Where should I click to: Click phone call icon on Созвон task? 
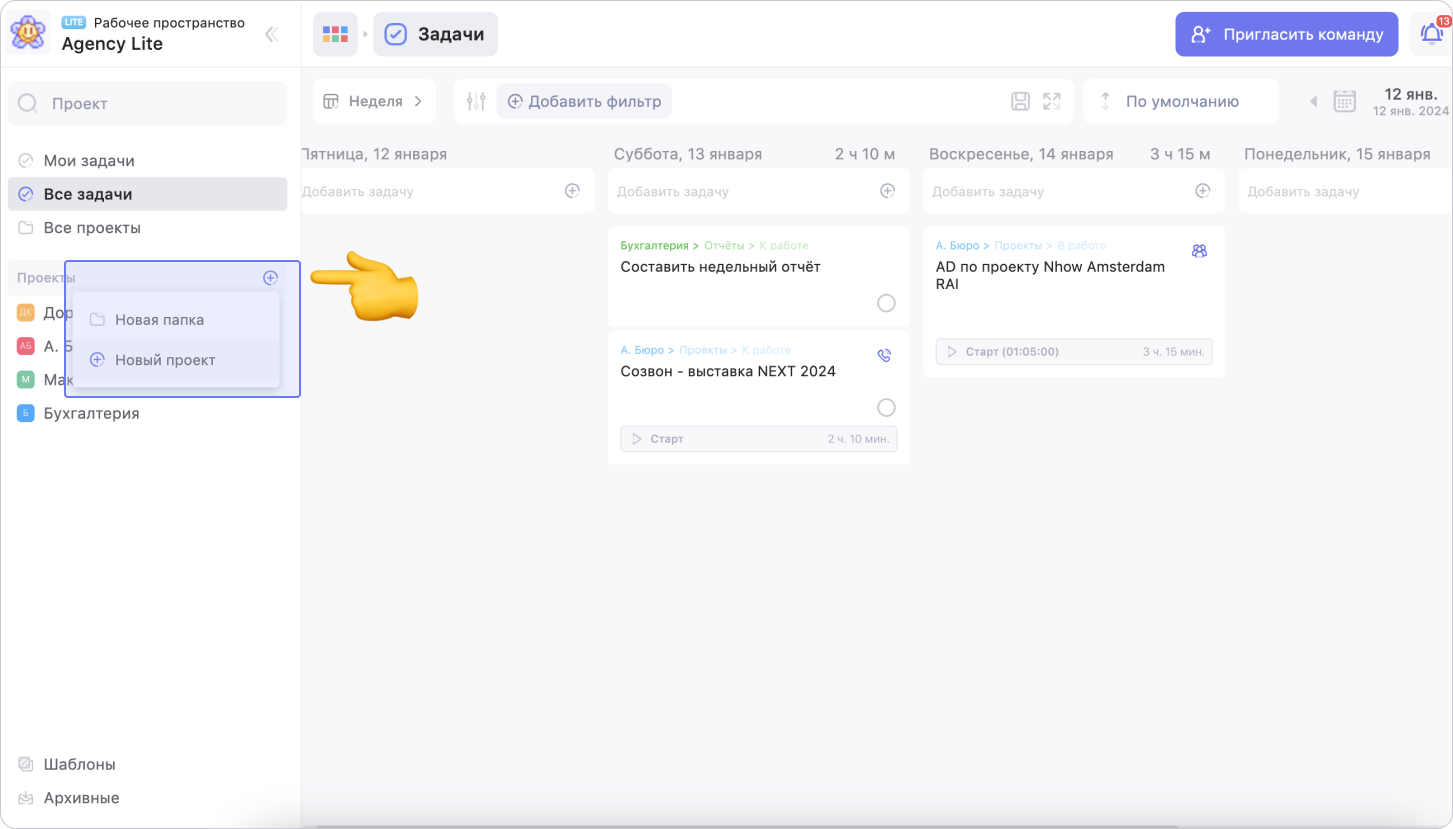click(884, 355)
